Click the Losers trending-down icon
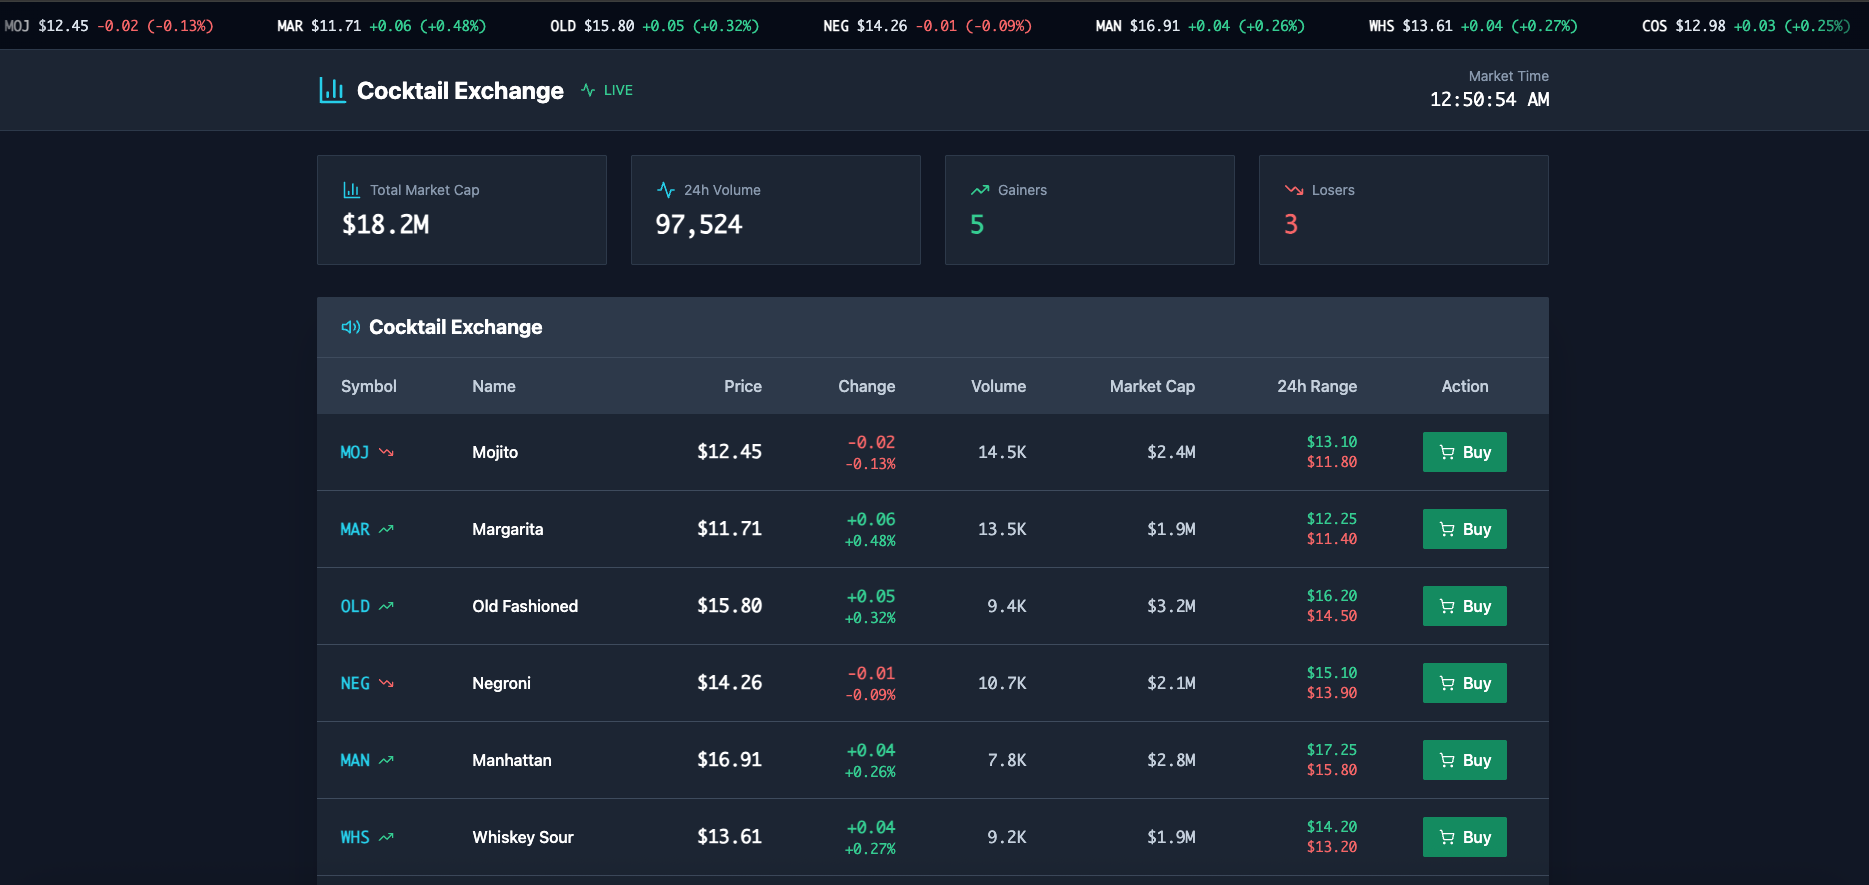Image resolution: width=1869 pixels, height=885 pixels. tap(1293, 190)
